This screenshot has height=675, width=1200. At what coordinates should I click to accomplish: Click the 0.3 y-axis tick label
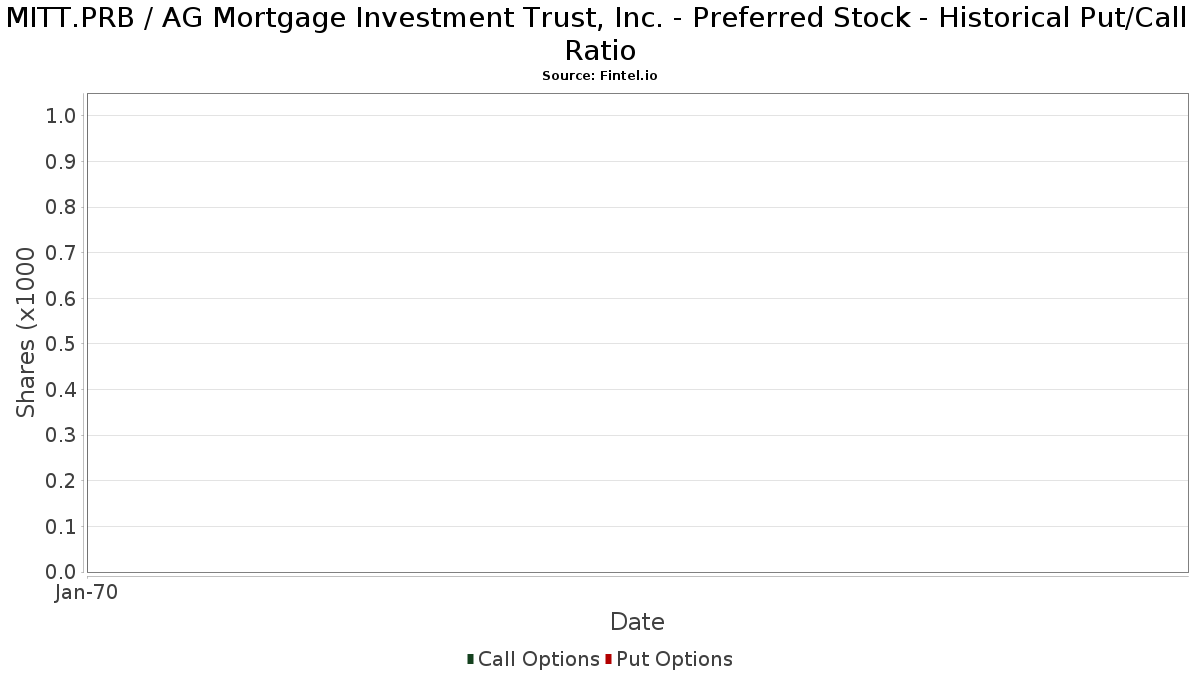pos(61,435)
